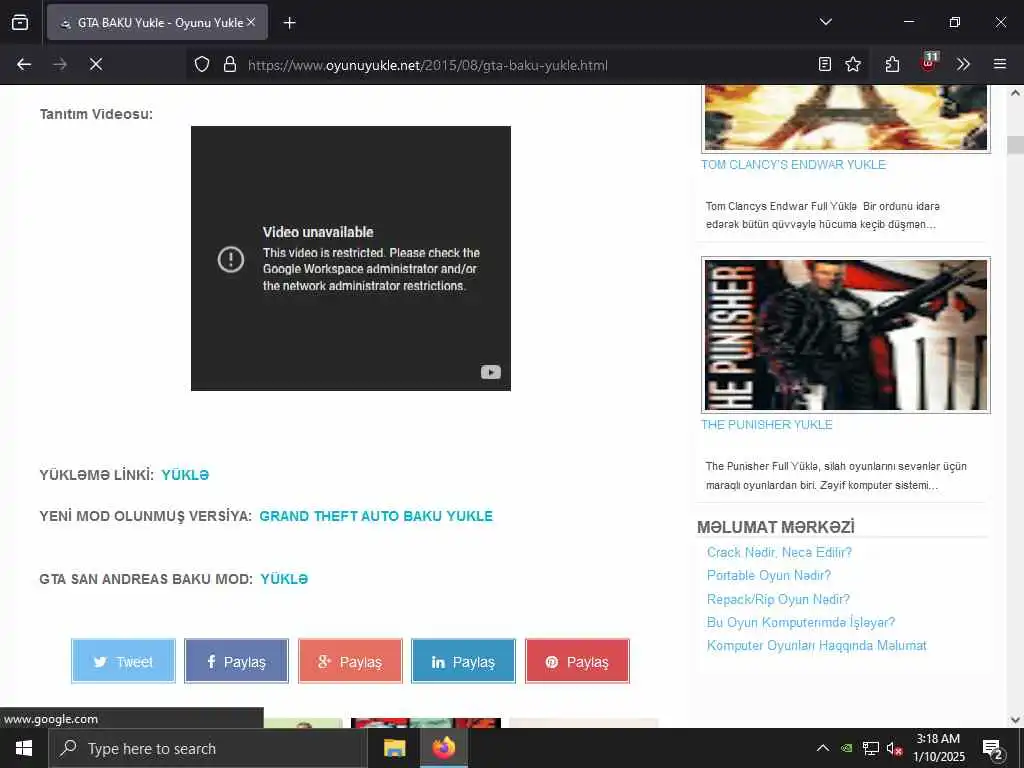Viewport: 1024px width, 768px height.
Task: Open the list all tabs dropdown
Action: coord(825,22)
